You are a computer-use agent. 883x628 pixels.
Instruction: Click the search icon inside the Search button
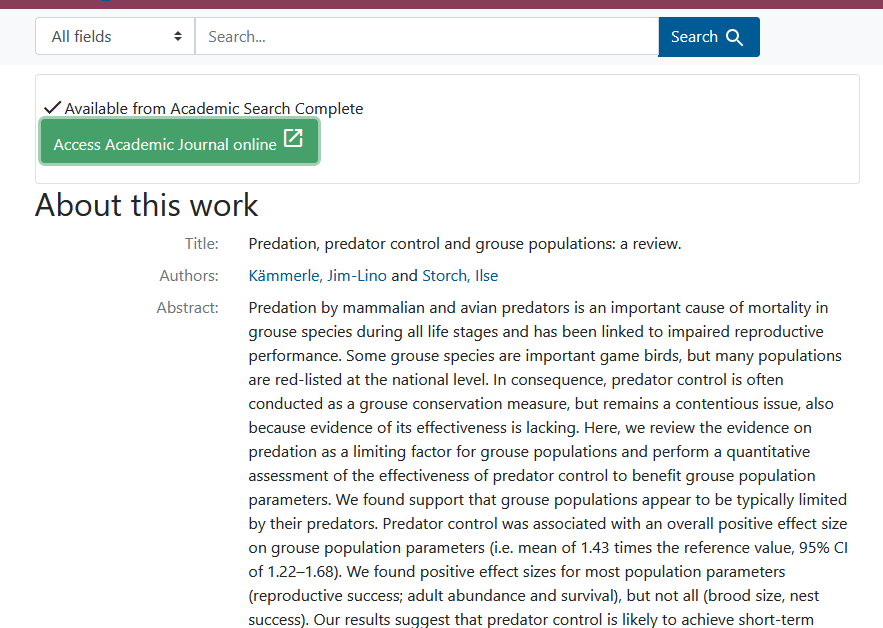coord(735,36)
